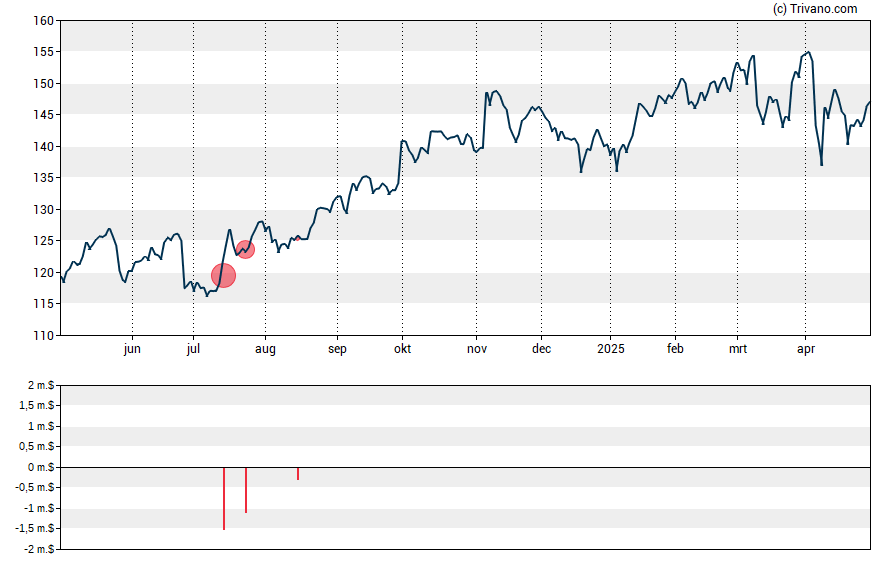The height and width of the screenshot is (565, 888).
Task: Click the '-0,5 m.$' volume axis label
Action: click(x=35, y=487)
